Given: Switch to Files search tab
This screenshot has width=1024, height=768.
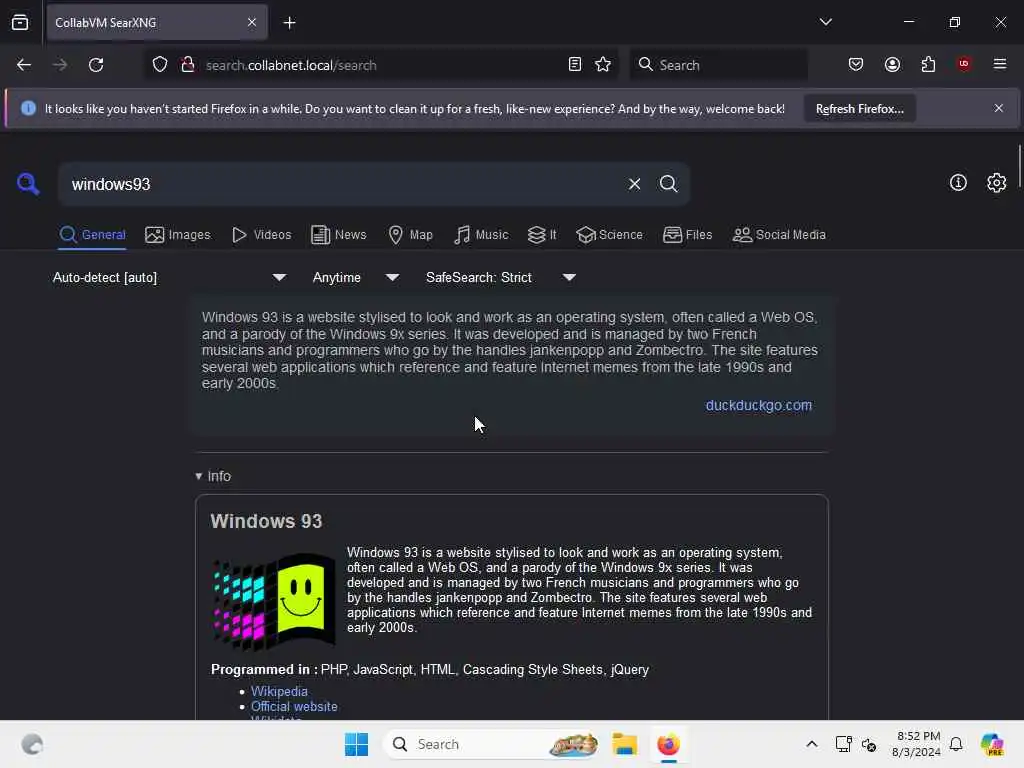Looking at the screenshot, I should 687,235.
